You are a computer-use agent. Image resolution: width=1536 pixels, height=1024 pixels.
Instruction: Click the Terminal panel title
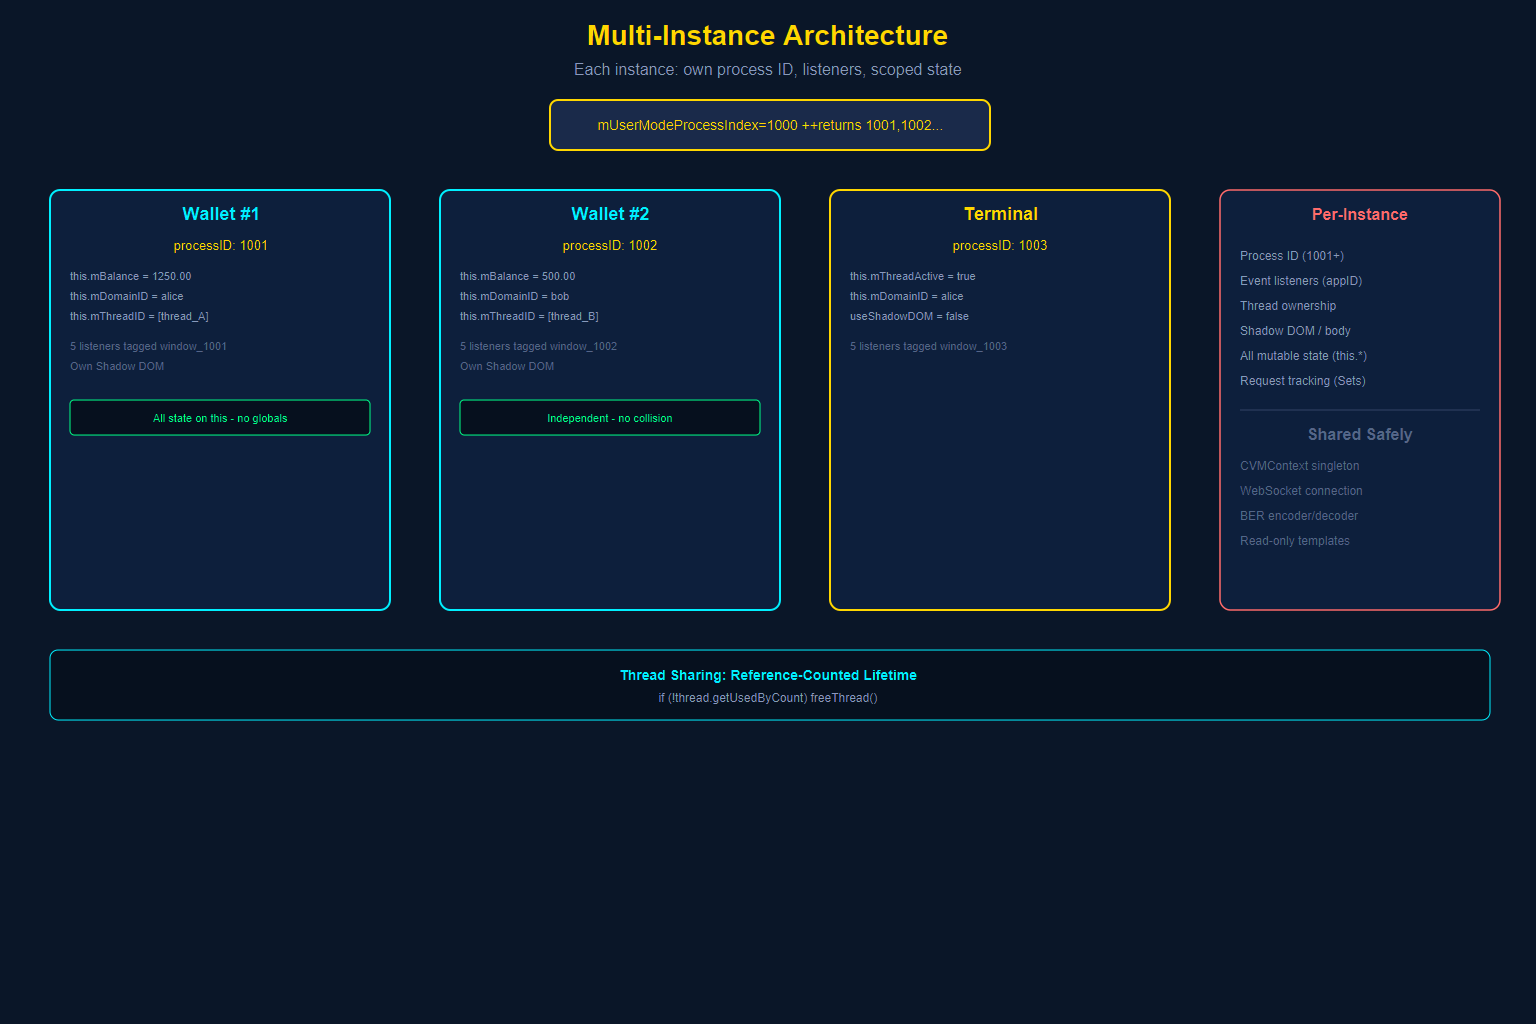(1000, 213)
